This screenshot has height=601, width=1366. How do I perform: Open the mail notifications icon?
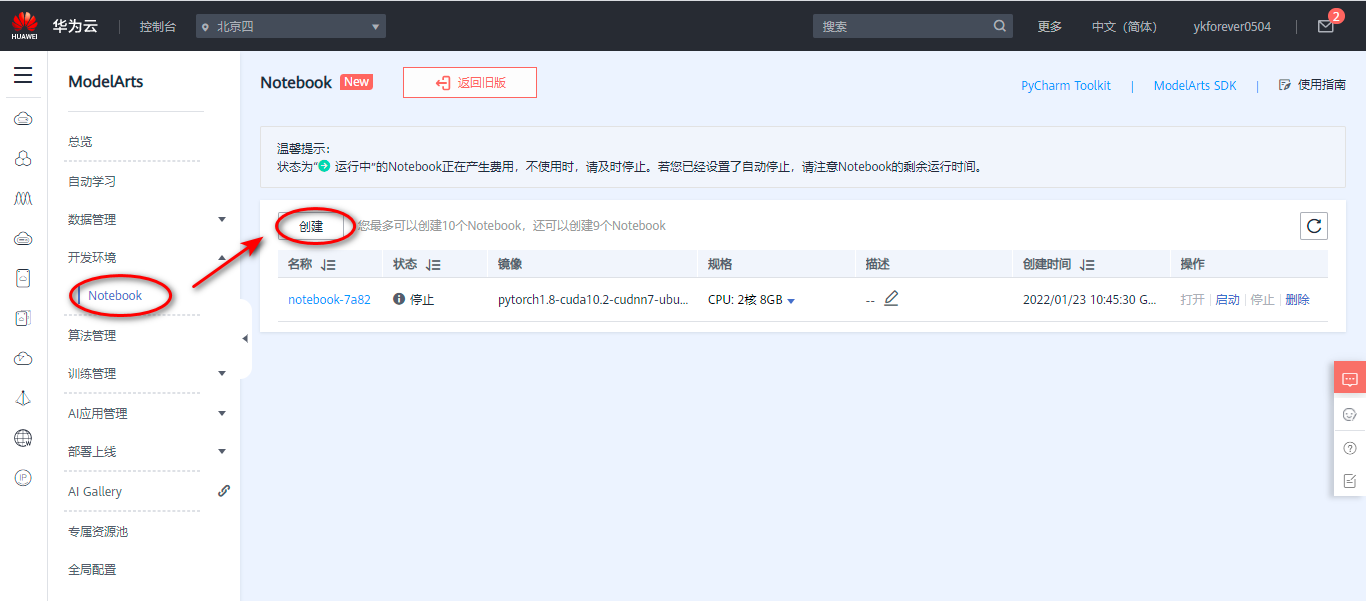[1326, 26]
